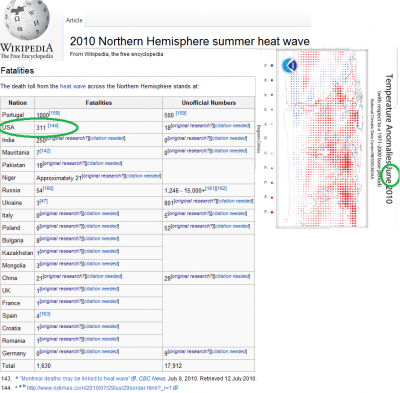Viewport: 400px width, 393px height.
Task: Open reference 159 beside Portugal unofficial number
Action: [x=181, y=113]
